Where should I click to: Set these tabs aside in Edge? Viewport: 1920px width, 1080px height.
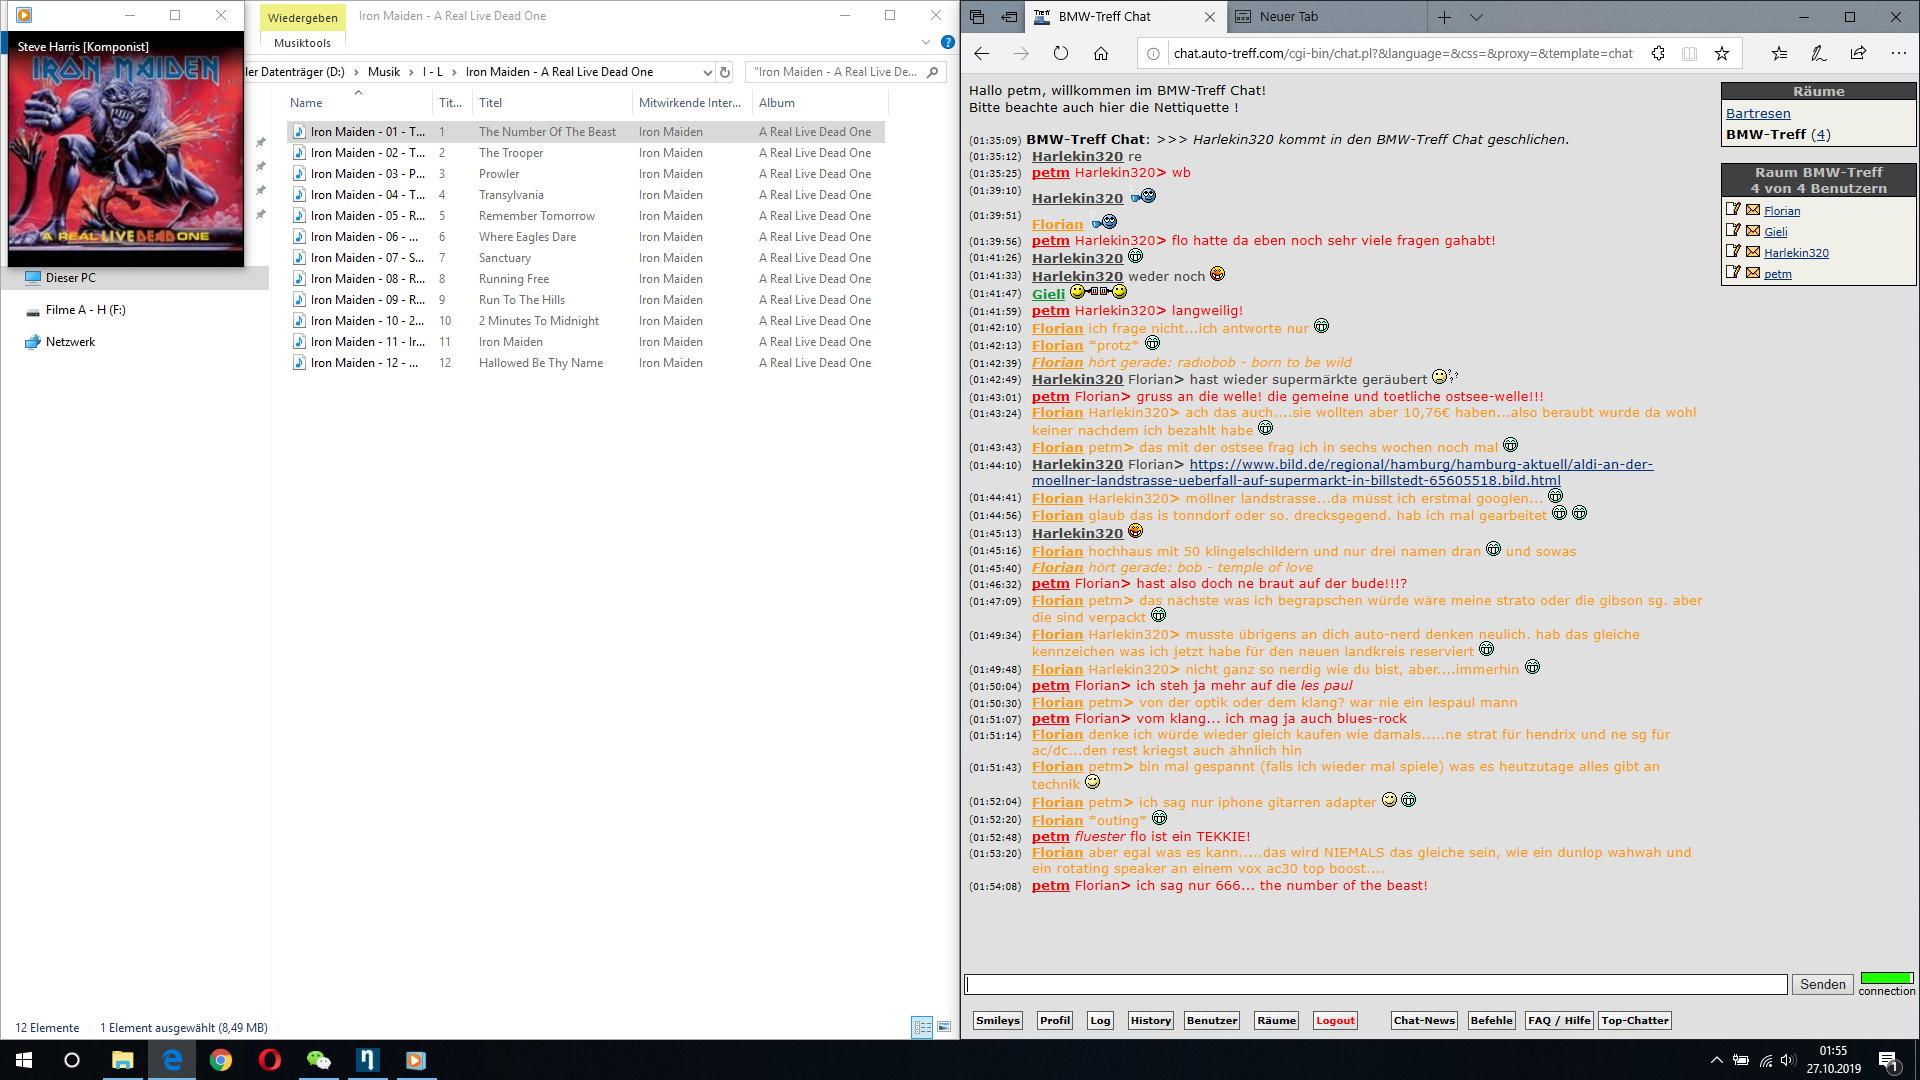click(1010, 16)
